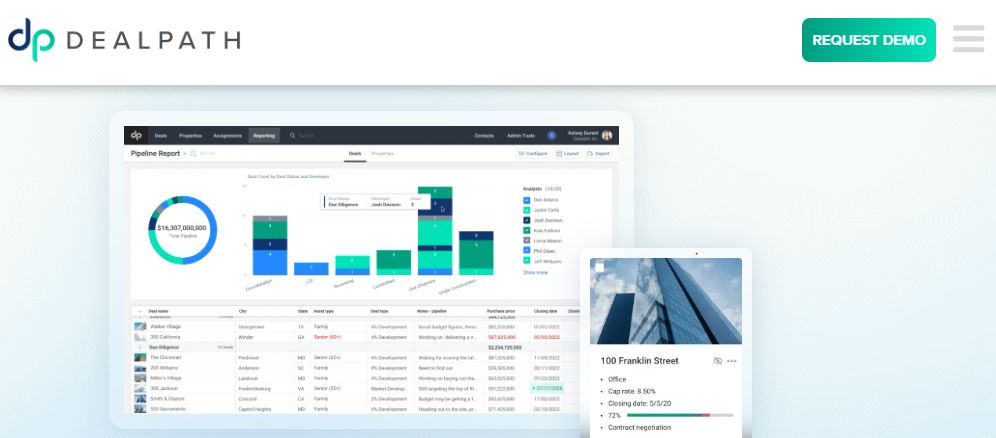
Task: Sort by the State column header
Action: pos(302,312)
